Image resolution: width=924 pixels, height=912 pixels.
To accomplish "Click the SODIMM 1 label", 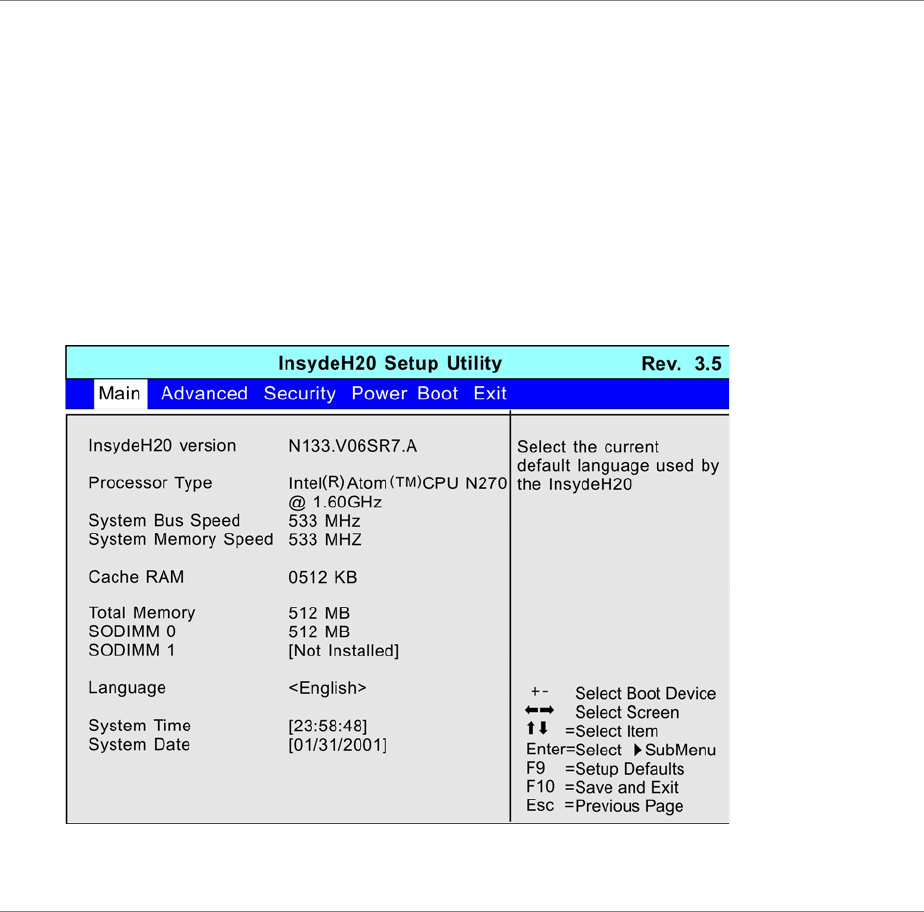I will [x=131, y=650].
